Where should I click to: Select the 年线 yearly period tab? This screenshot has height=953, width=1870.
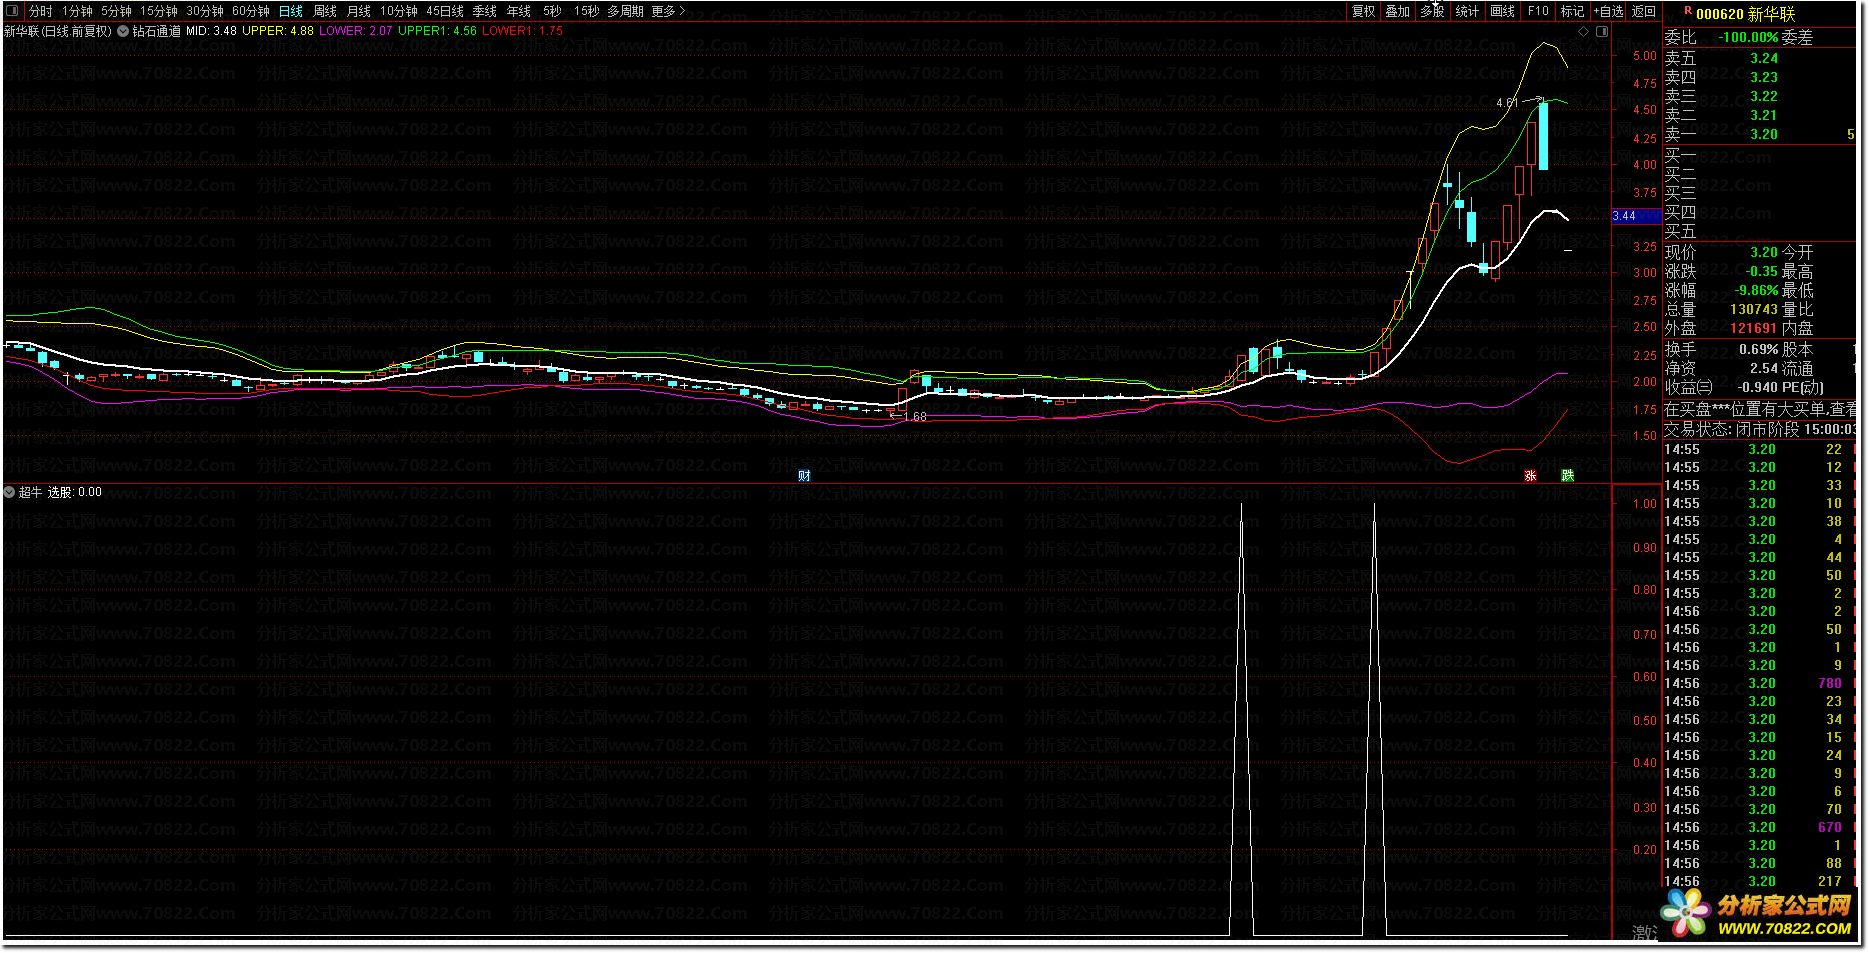[519, 11]
